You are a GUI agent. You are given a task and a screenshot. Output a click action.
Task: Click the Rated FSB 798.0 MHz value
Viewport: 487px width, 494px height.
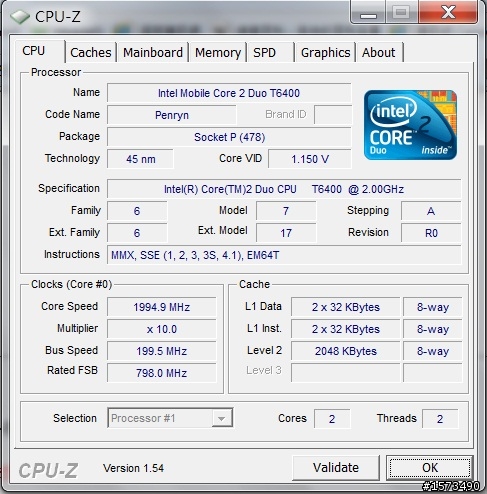click(162, 373)
